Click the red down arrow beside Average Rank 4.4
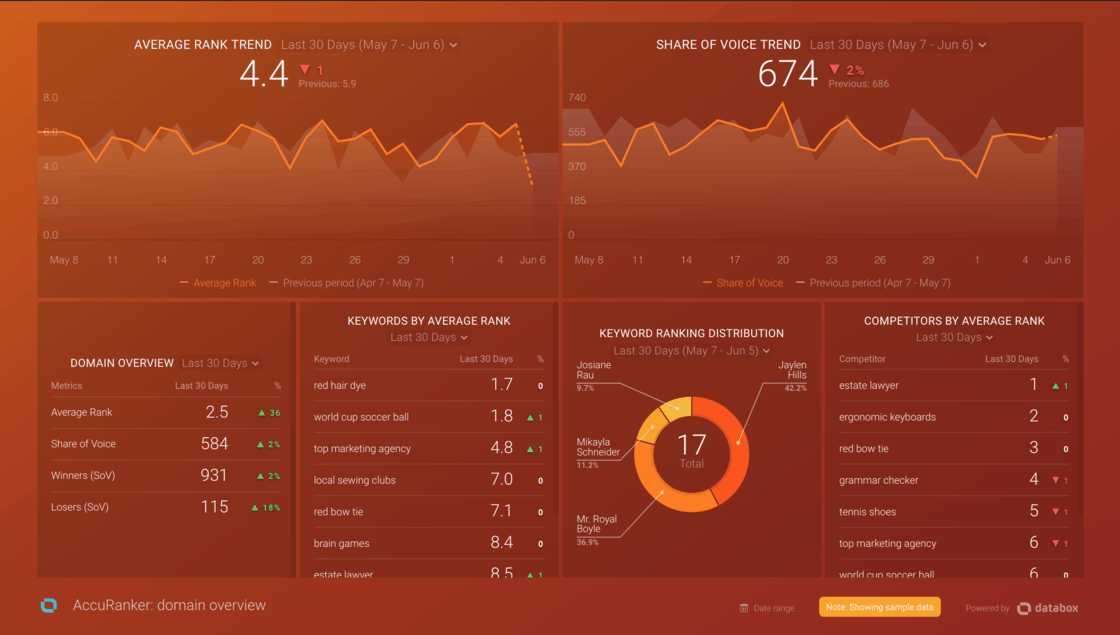The height and width of the screenshot is (635, 1120). tap(305, 70)
